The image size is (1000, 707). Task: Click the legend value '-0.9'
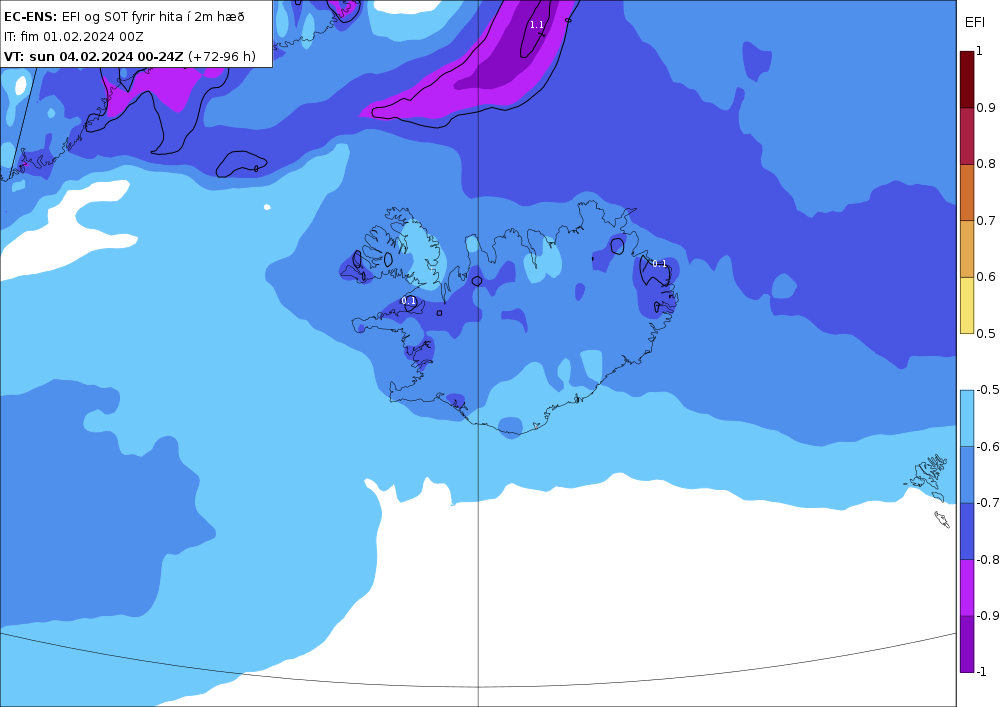[988, 615]
